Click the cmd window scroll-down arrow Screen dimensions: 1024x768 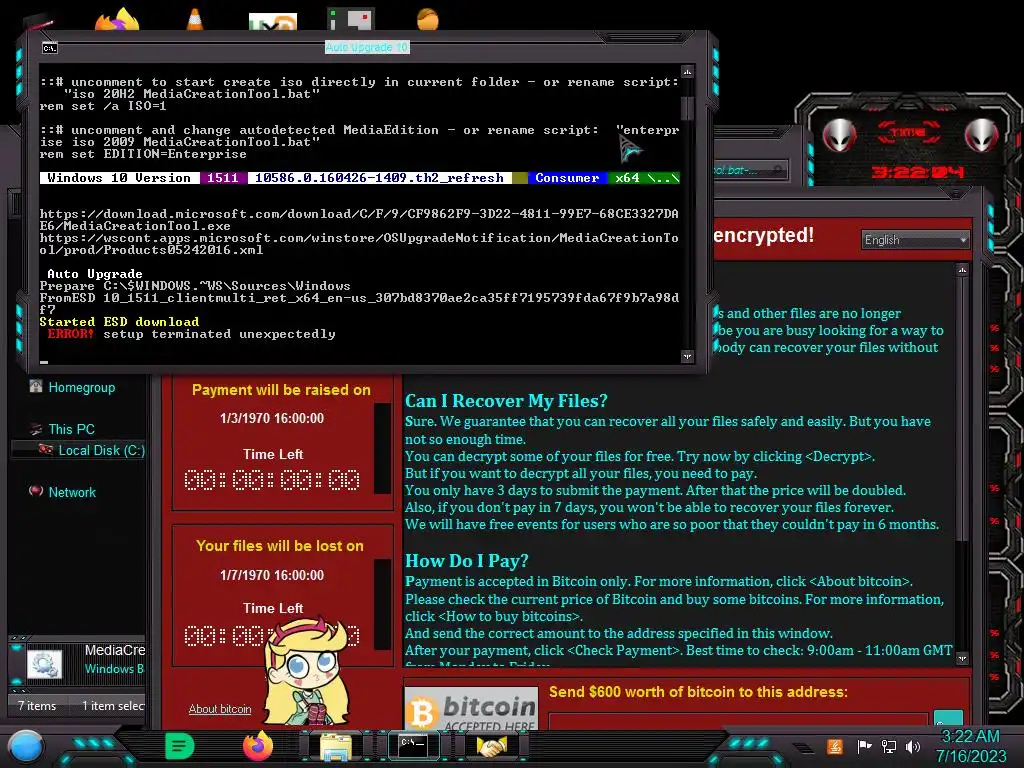(x=687, y=356)
